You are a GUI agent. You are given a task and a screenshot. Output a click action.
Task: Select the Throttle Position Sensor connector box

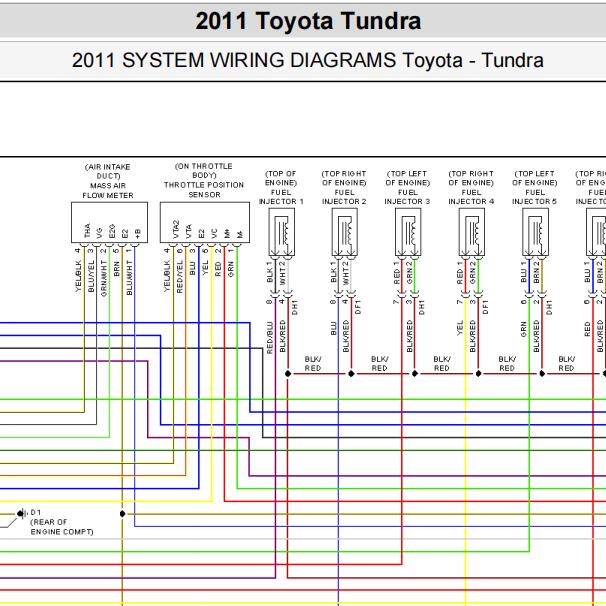(x=205, y=223)
